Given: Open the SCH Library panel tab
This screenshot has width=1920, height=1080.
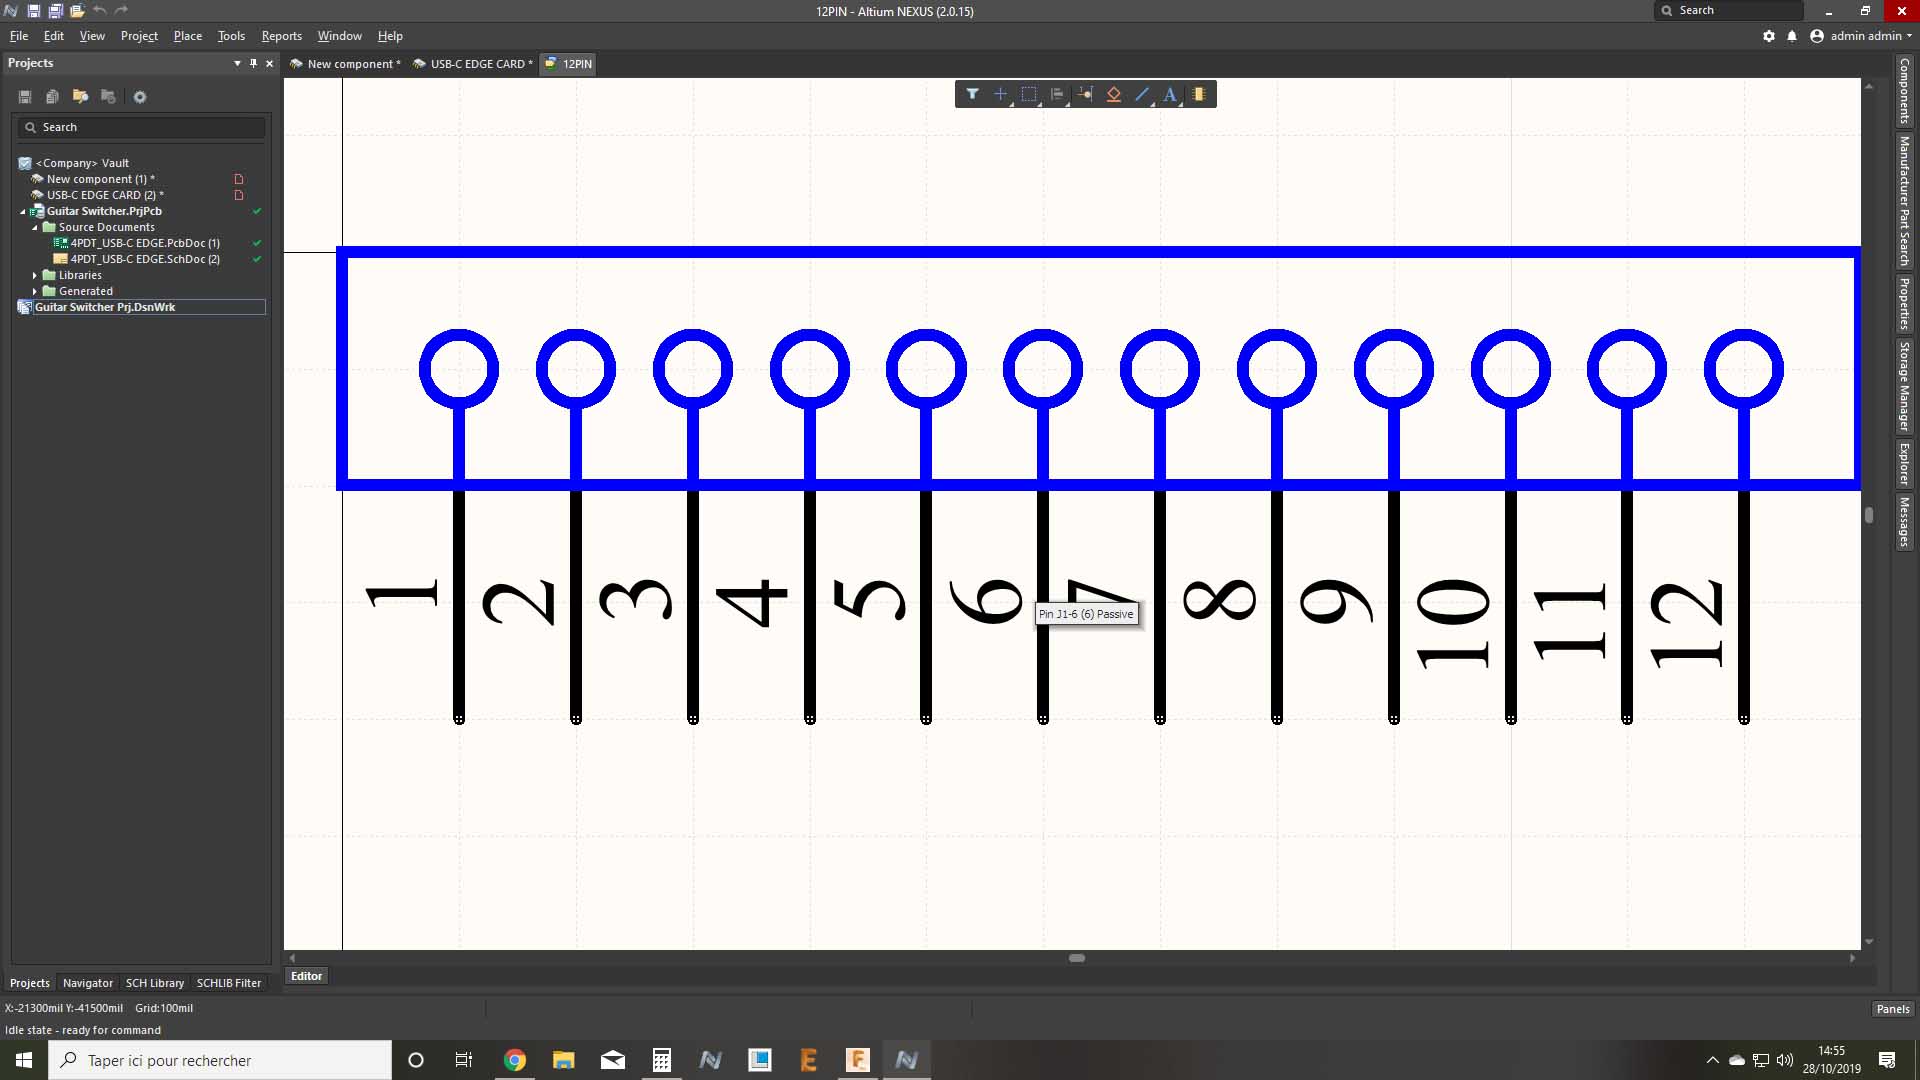Looking at the screenshot, I should (x=154, y=983).
